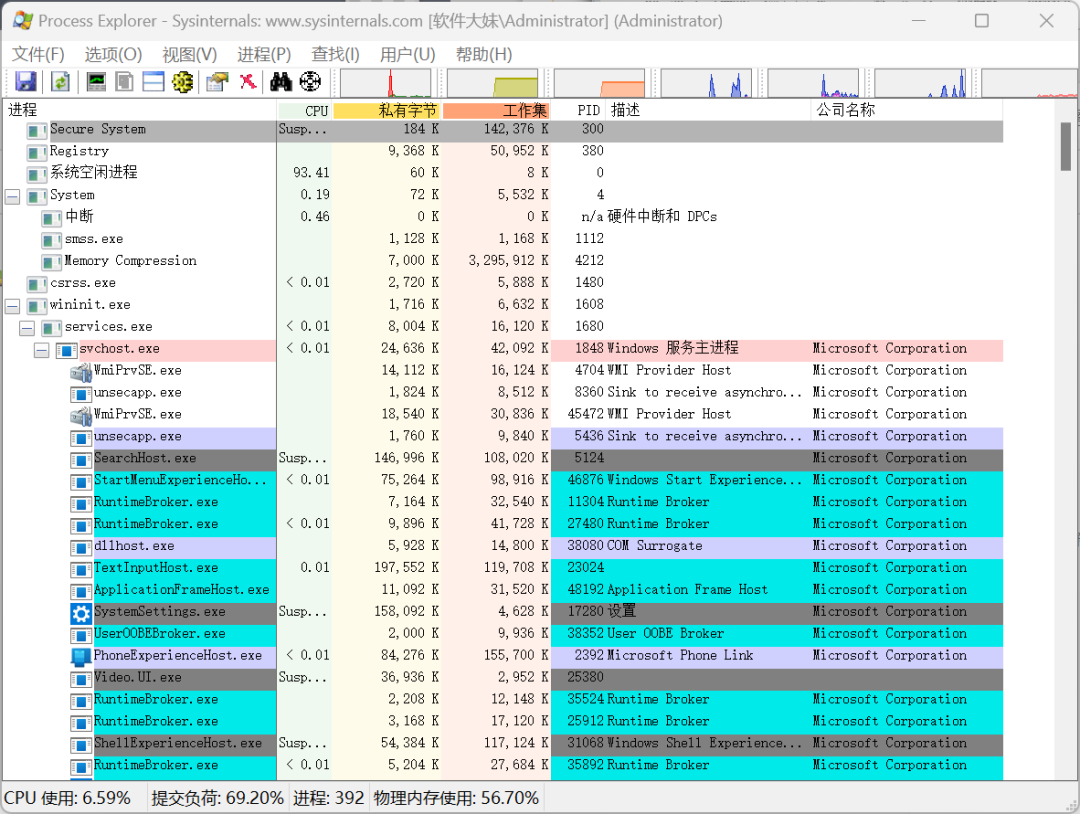Click the WmiPrvSE.exe icon with PID 45472
The width and height of the screenshot is (1080, 814).
[81, 416]
